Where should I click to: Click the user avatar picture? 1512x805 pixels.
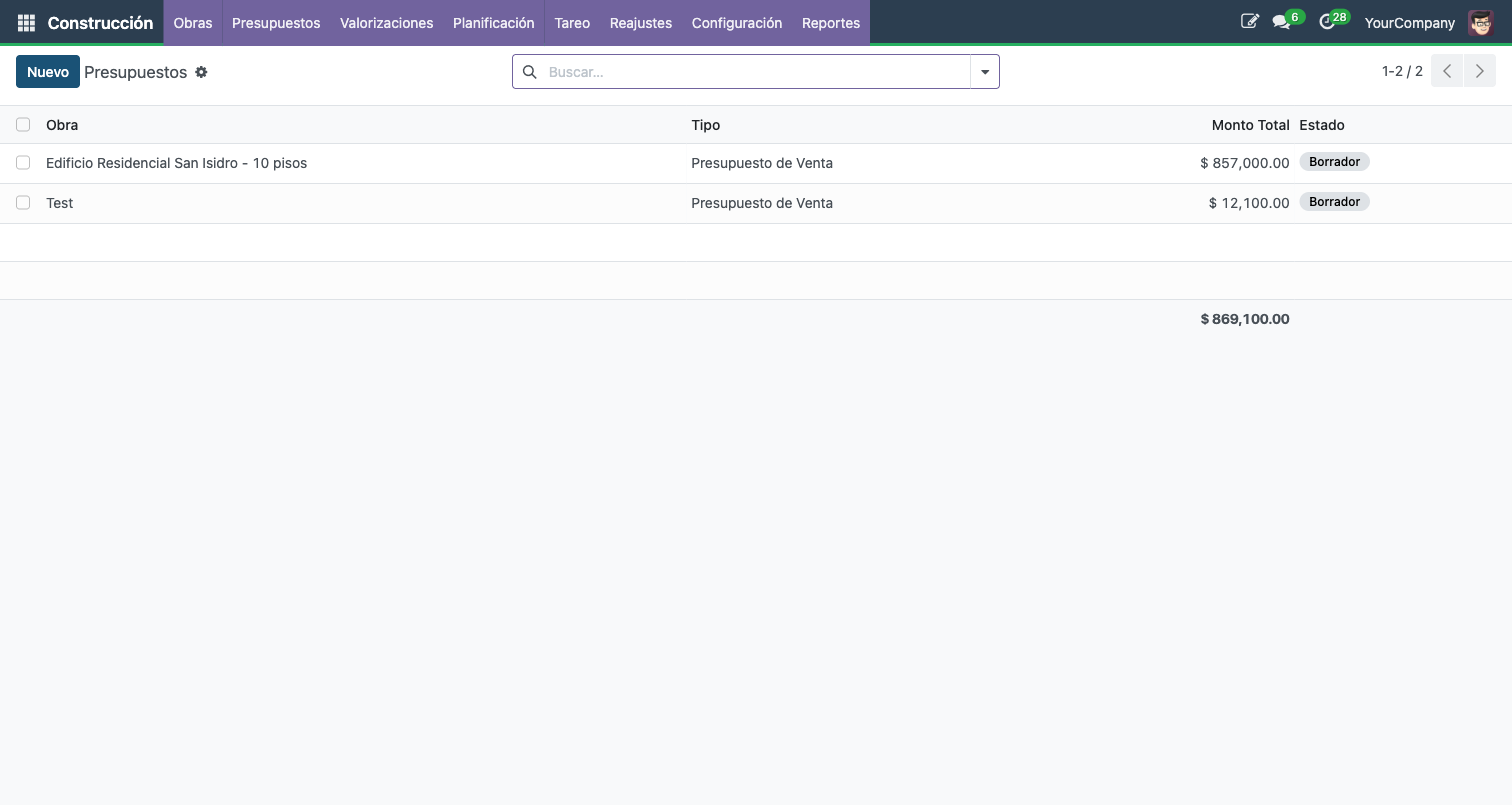[x=1480, y=22]
